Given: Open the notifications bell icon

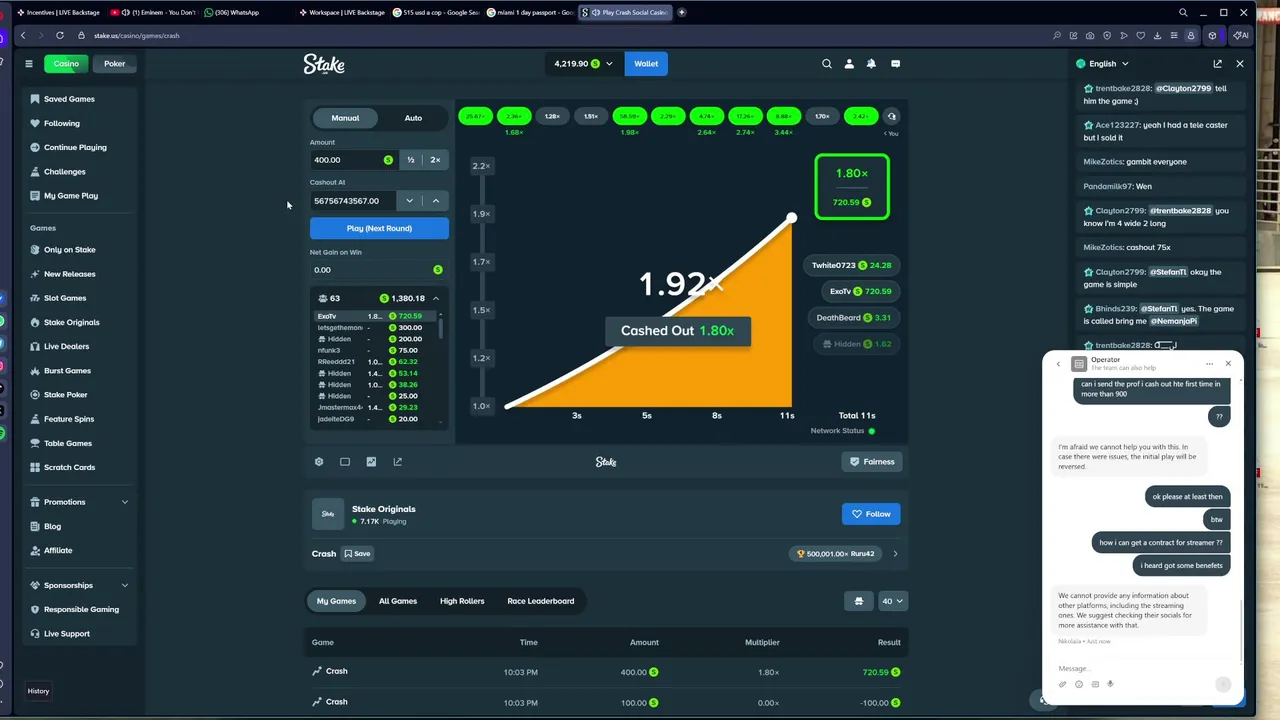Looking at the screenshot, I should 871,64.
